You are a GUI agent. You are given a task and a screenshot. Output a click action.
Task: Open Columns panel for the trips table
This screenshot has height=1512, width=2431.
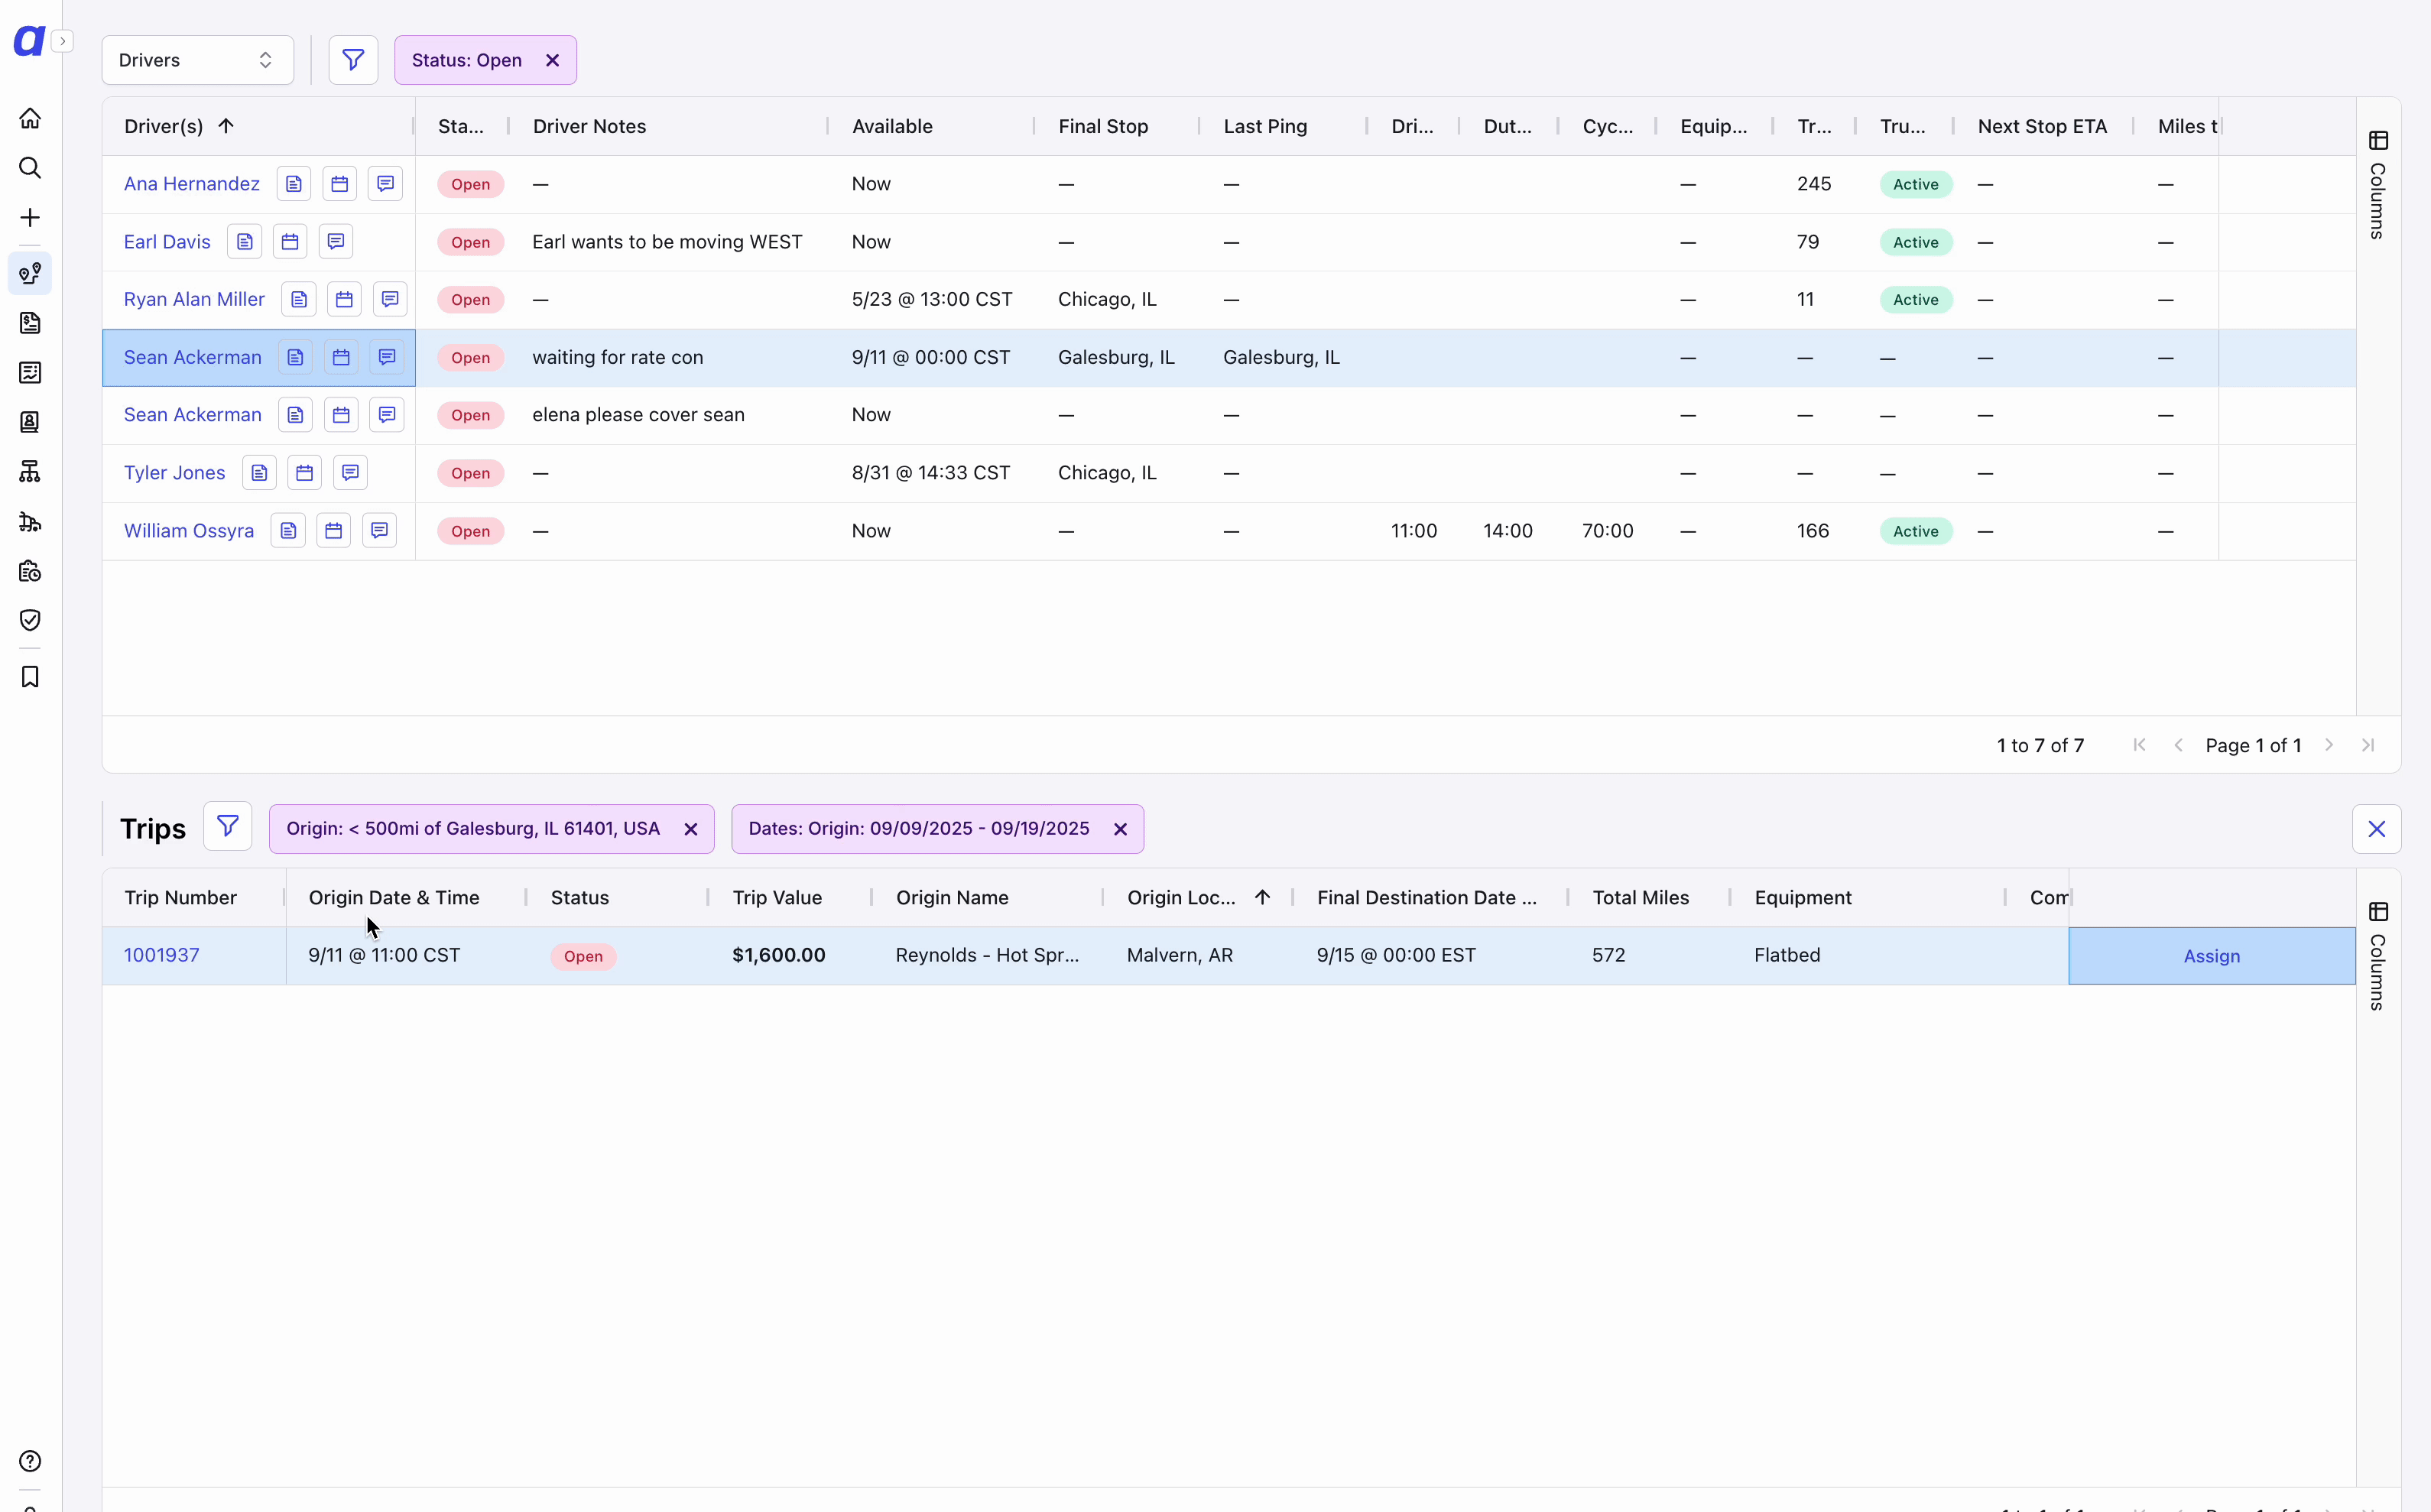click(x=2378, y=956)
